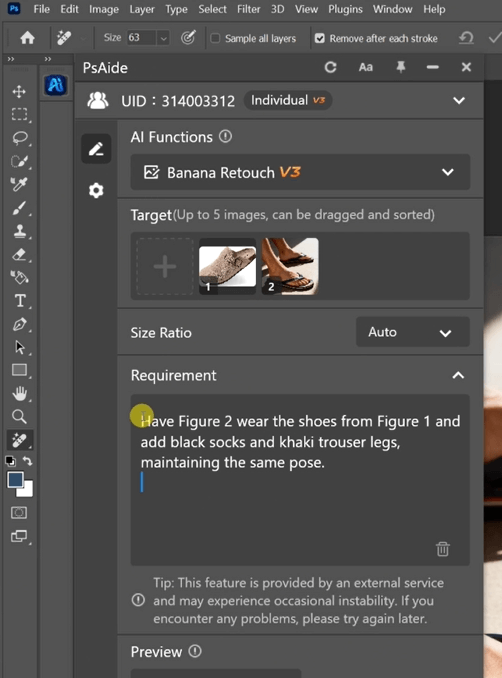The image size is (502, 678).
Task: Pin the PsAide panel
Action: click(401, 67)
